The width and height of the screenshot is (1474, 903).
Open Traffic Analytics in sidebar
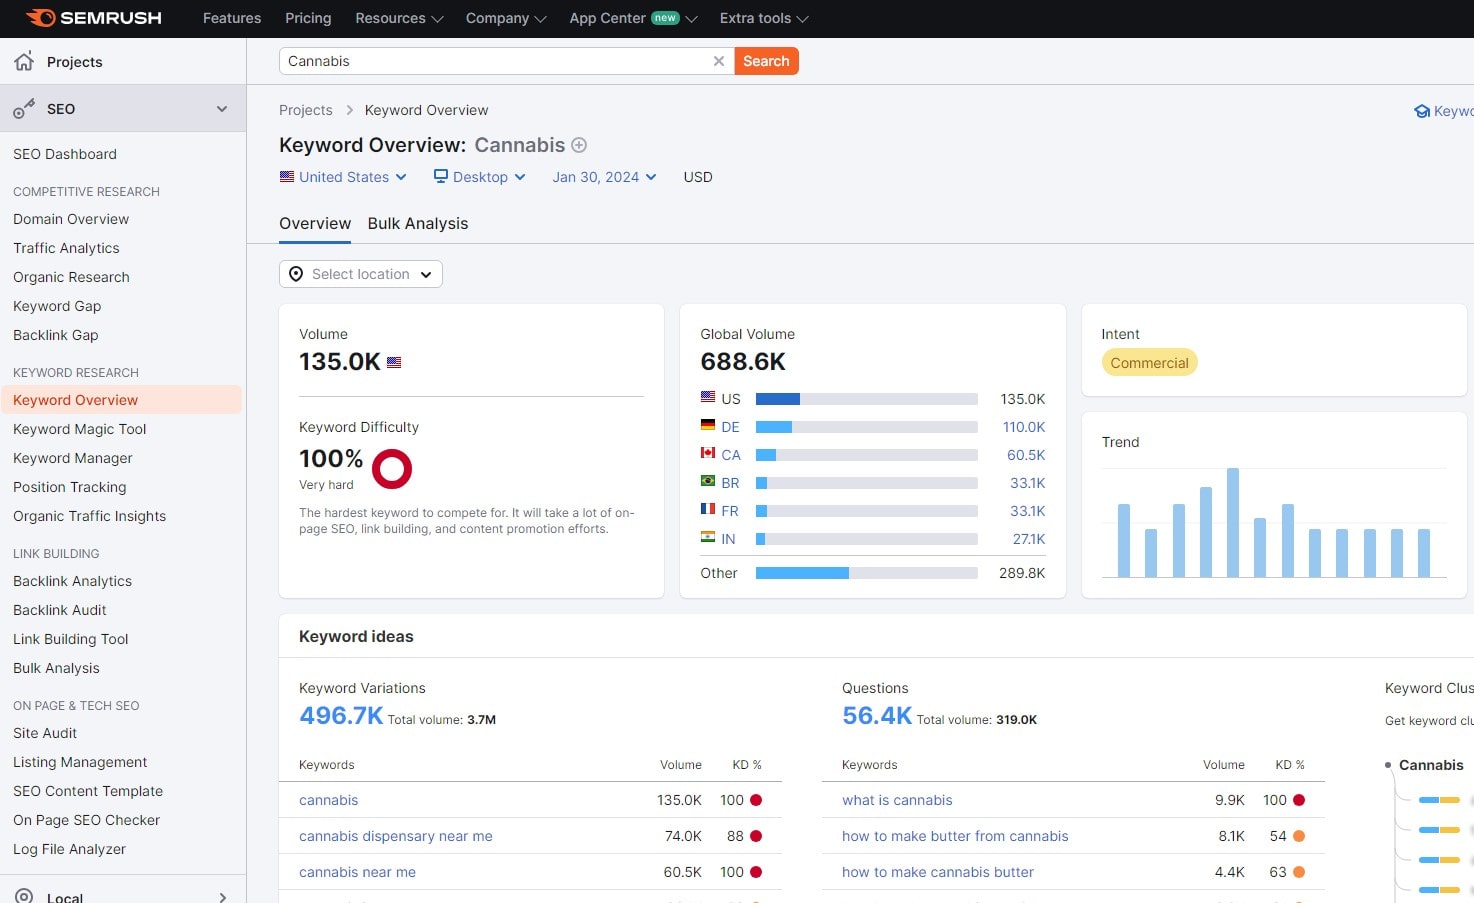coord(66,248)
